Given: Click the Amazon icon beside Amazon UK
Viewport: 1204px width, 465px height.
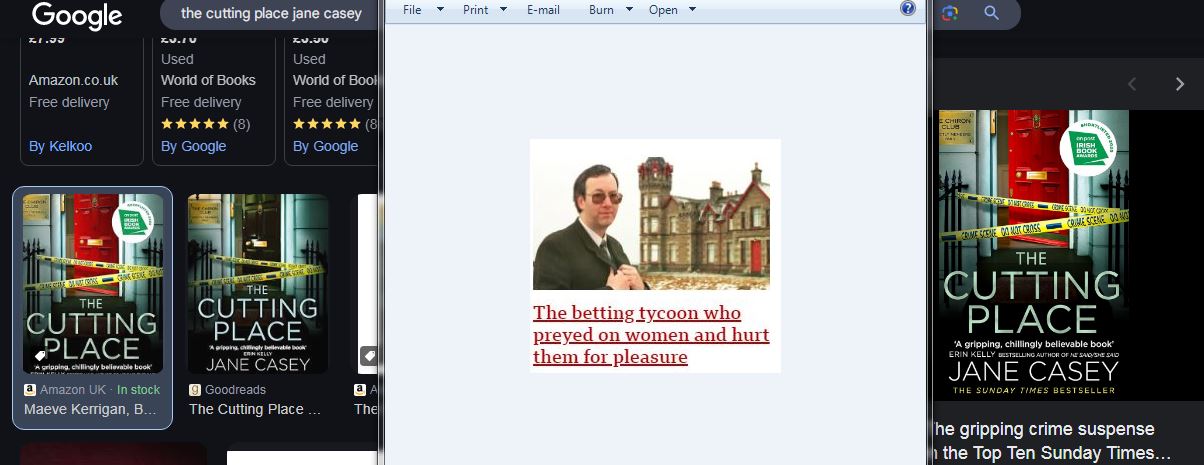Looking at the screenshot, I should (x=29, y=390).
